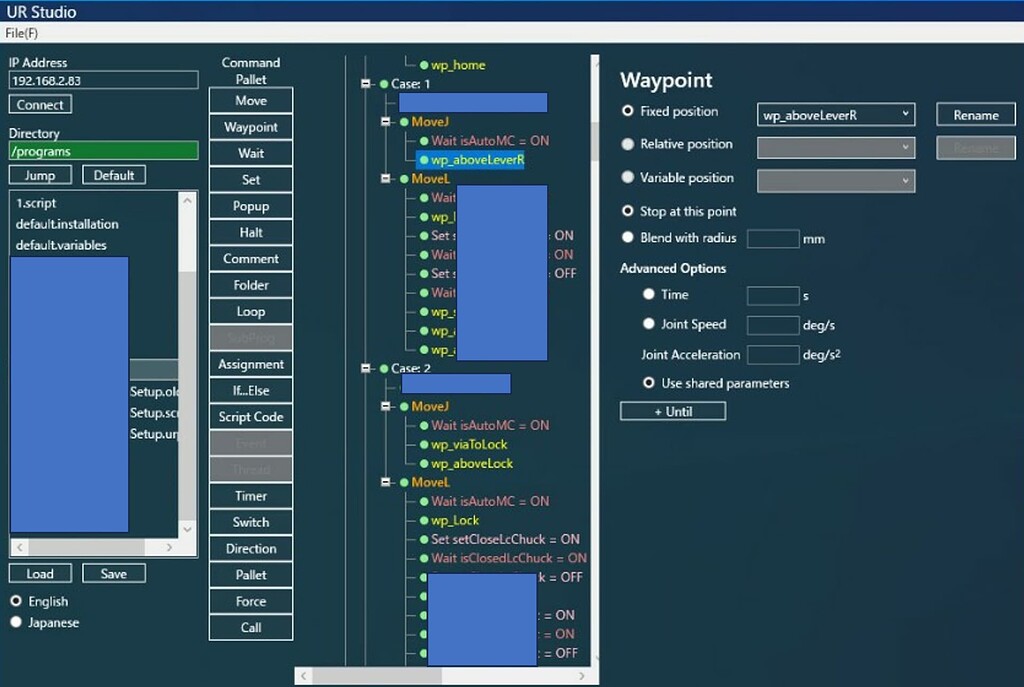Add a Folder command from the pallet
Viewport: 1024px width, 687px height.
click(x=251, y=285)
